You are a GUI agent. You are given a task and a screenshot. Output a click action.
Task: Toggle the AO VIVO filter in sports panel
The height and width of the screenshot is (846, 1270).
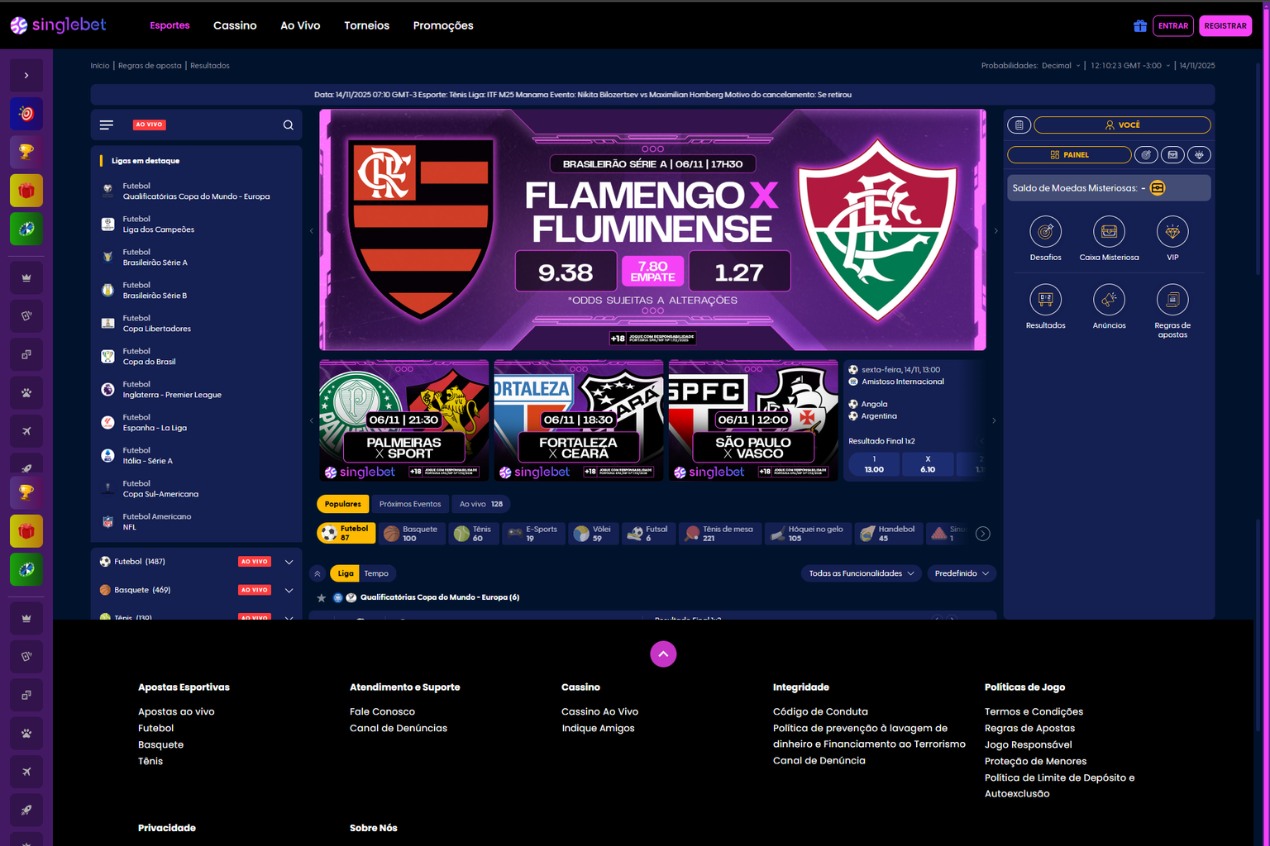pyautogui.click(x=149, y=125)
